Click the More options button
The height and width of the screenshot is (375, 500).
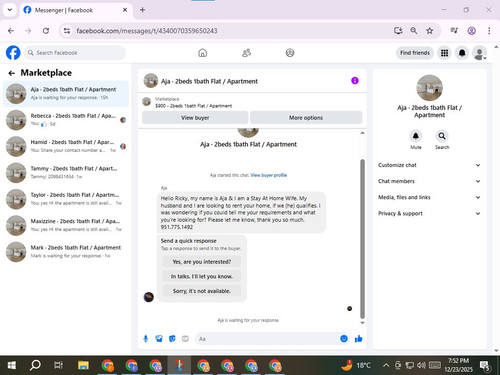tap(306, 118)
